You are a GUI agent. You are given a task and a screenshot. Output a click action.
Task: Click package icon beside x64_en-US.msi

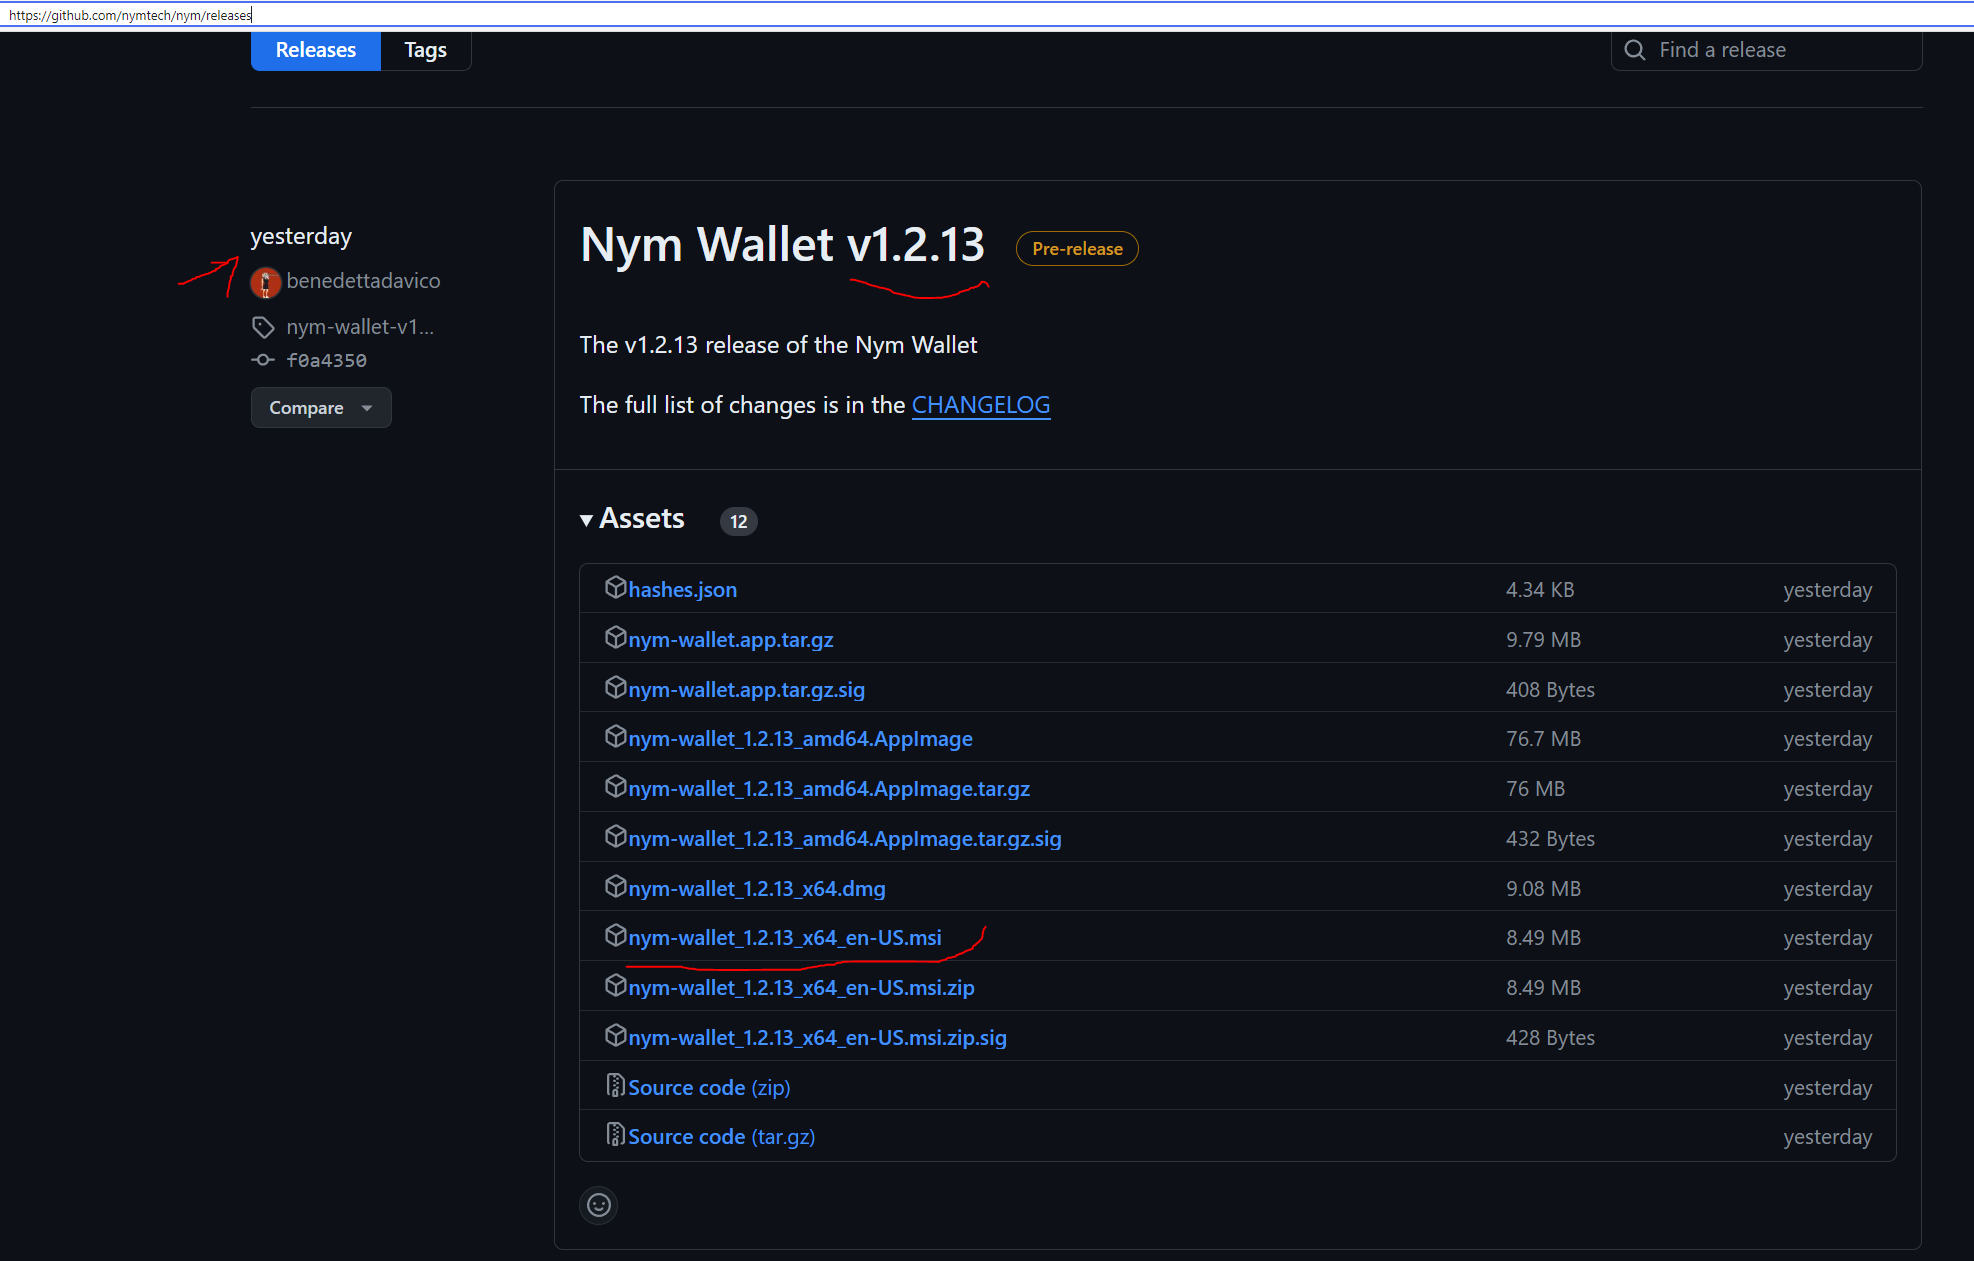615,935
